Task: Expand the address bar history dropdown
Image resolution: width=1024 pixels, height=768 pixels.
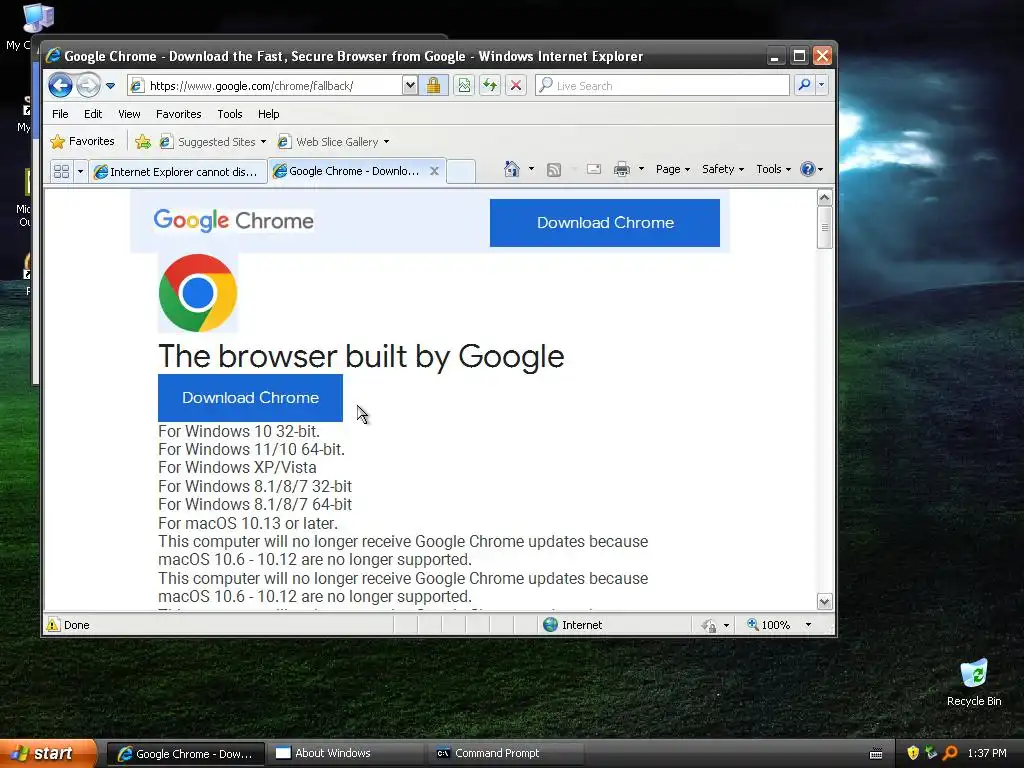Action: click(x=409, y=86)
